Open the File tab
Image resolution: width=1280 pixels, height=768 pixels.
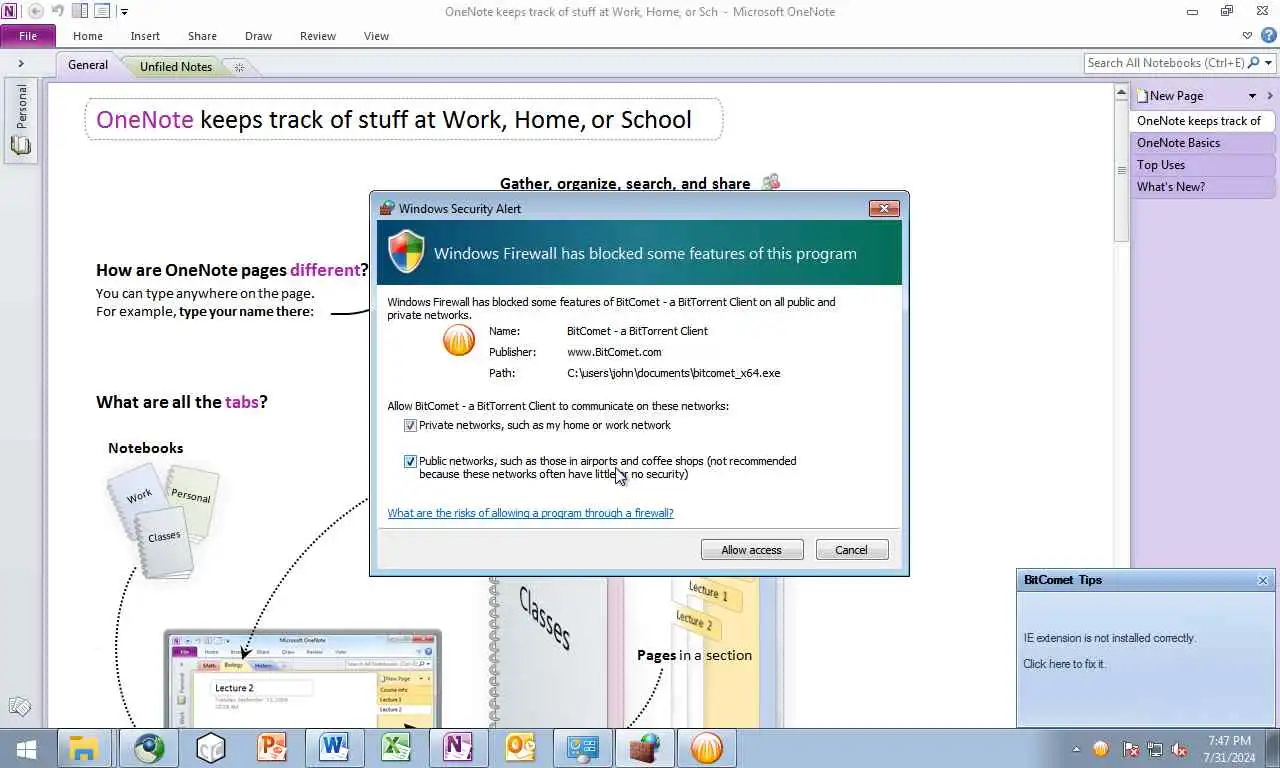[28, 36]
